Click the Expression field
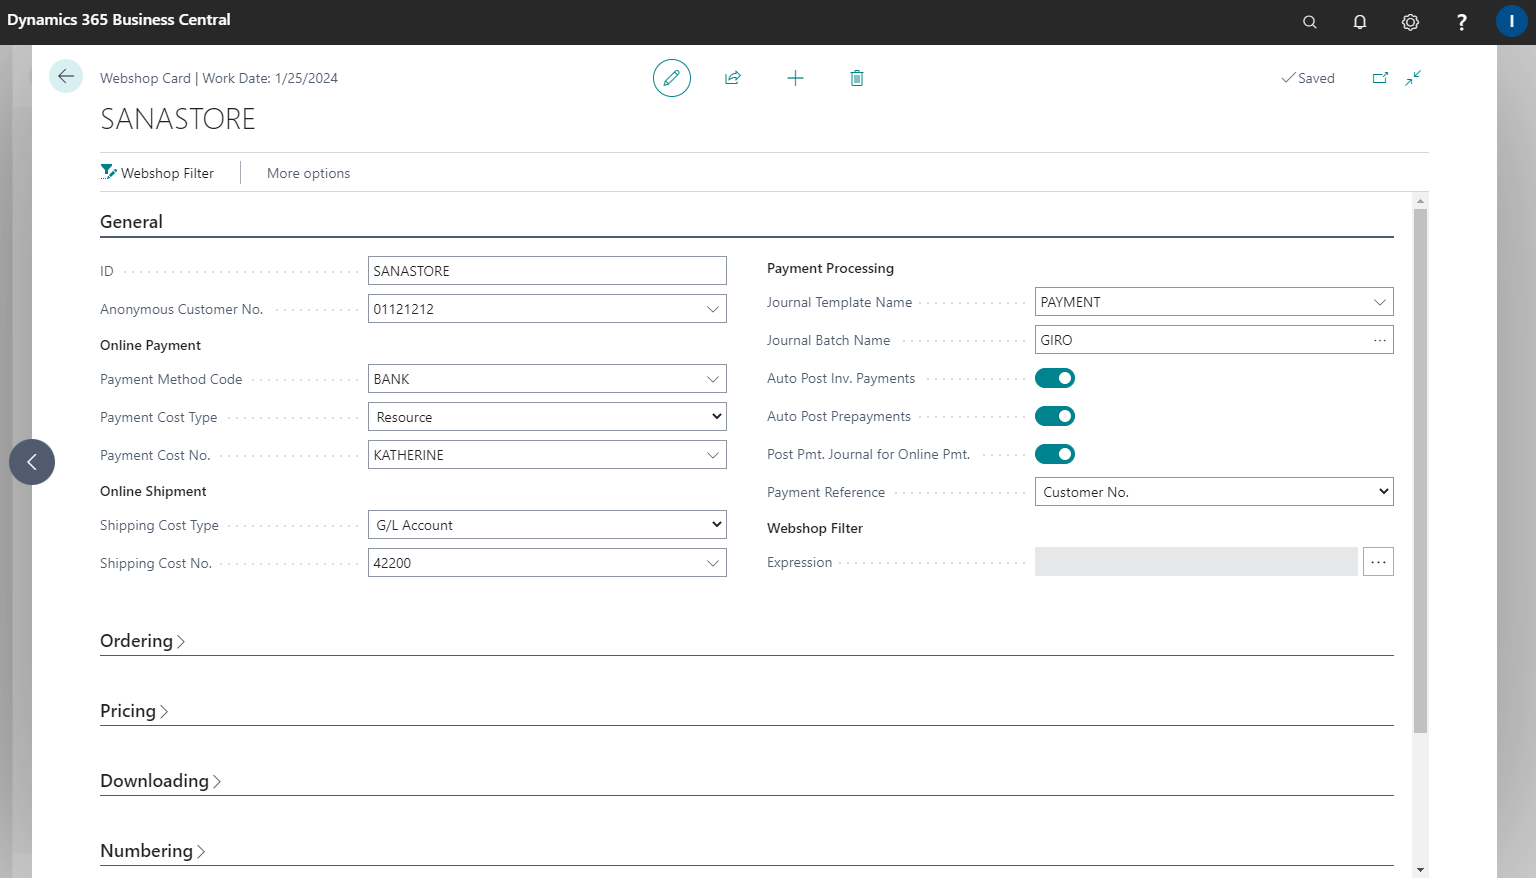Image resolution: width=1536 pixels, height=878 pixels. pyautogui.click(x=1196, y=562)
